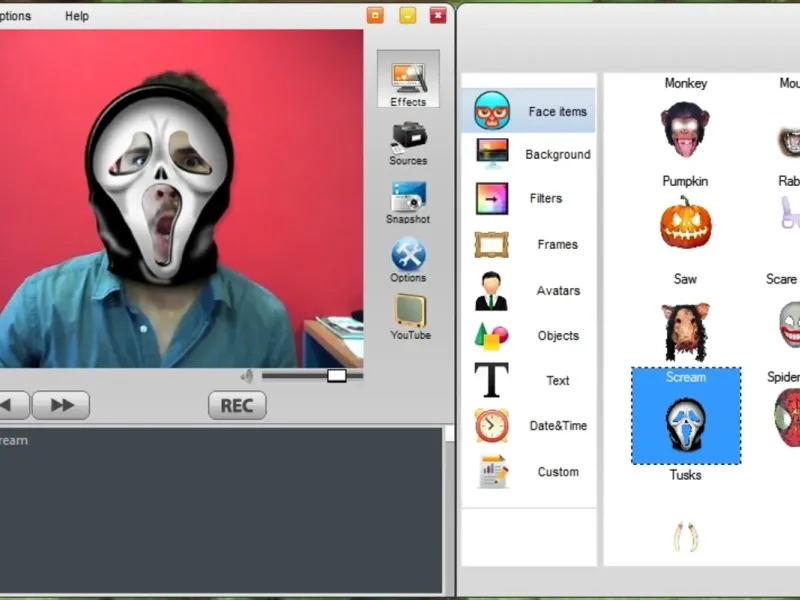Open the Help menu
The height and width of the screenshot is (600, 800).
click(x=77, y=16)
